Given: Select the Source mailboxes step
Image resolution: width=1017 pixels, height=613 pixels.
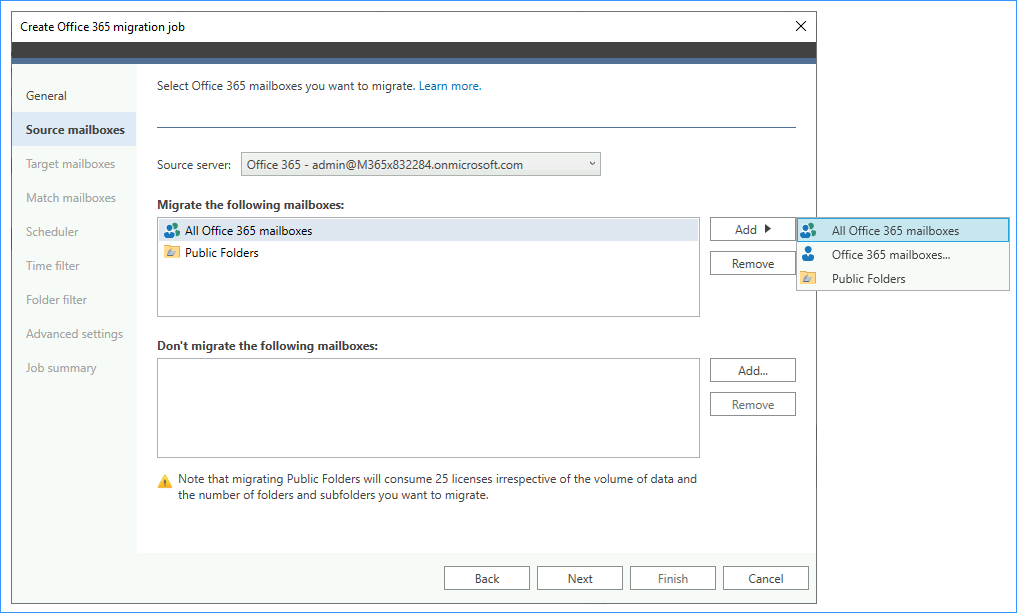Looking at the screenshot, I should pos(74,129).
